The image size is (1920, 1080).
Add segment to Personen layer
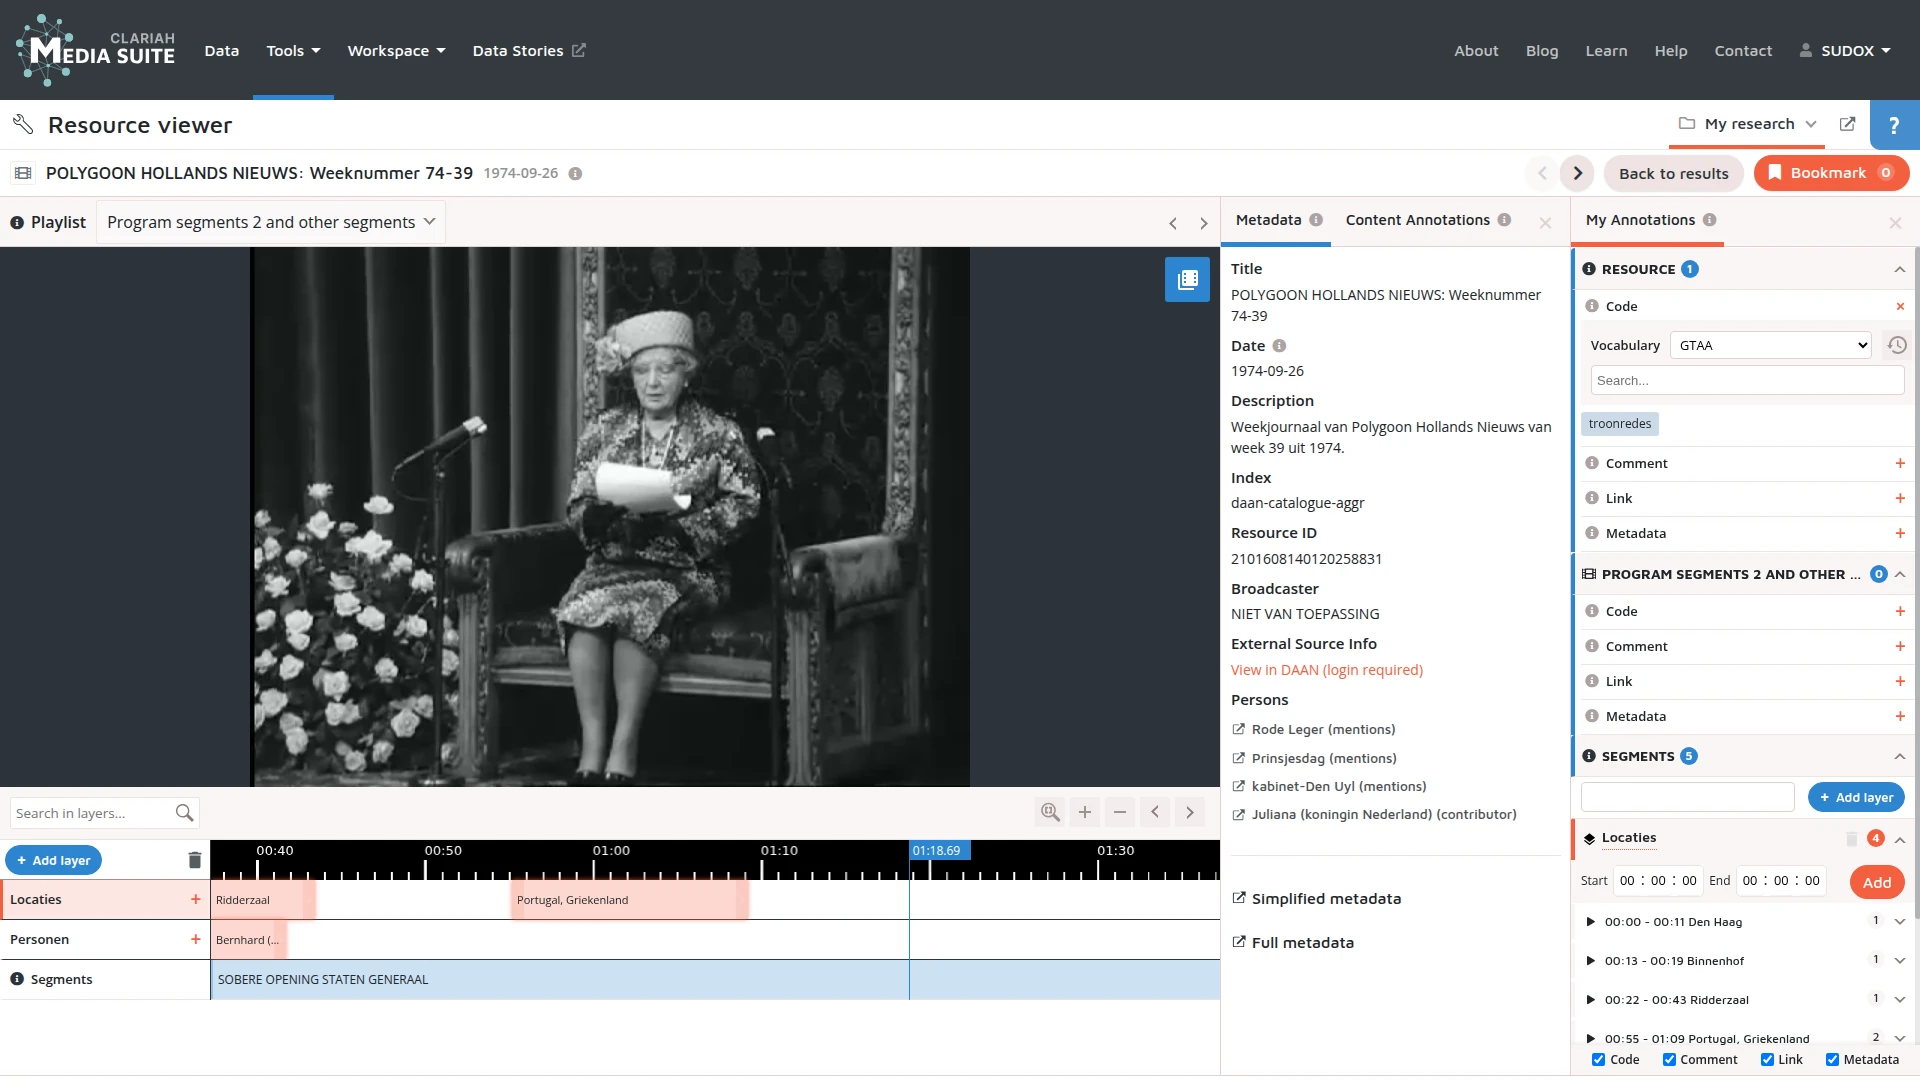(x=196, y=939)
